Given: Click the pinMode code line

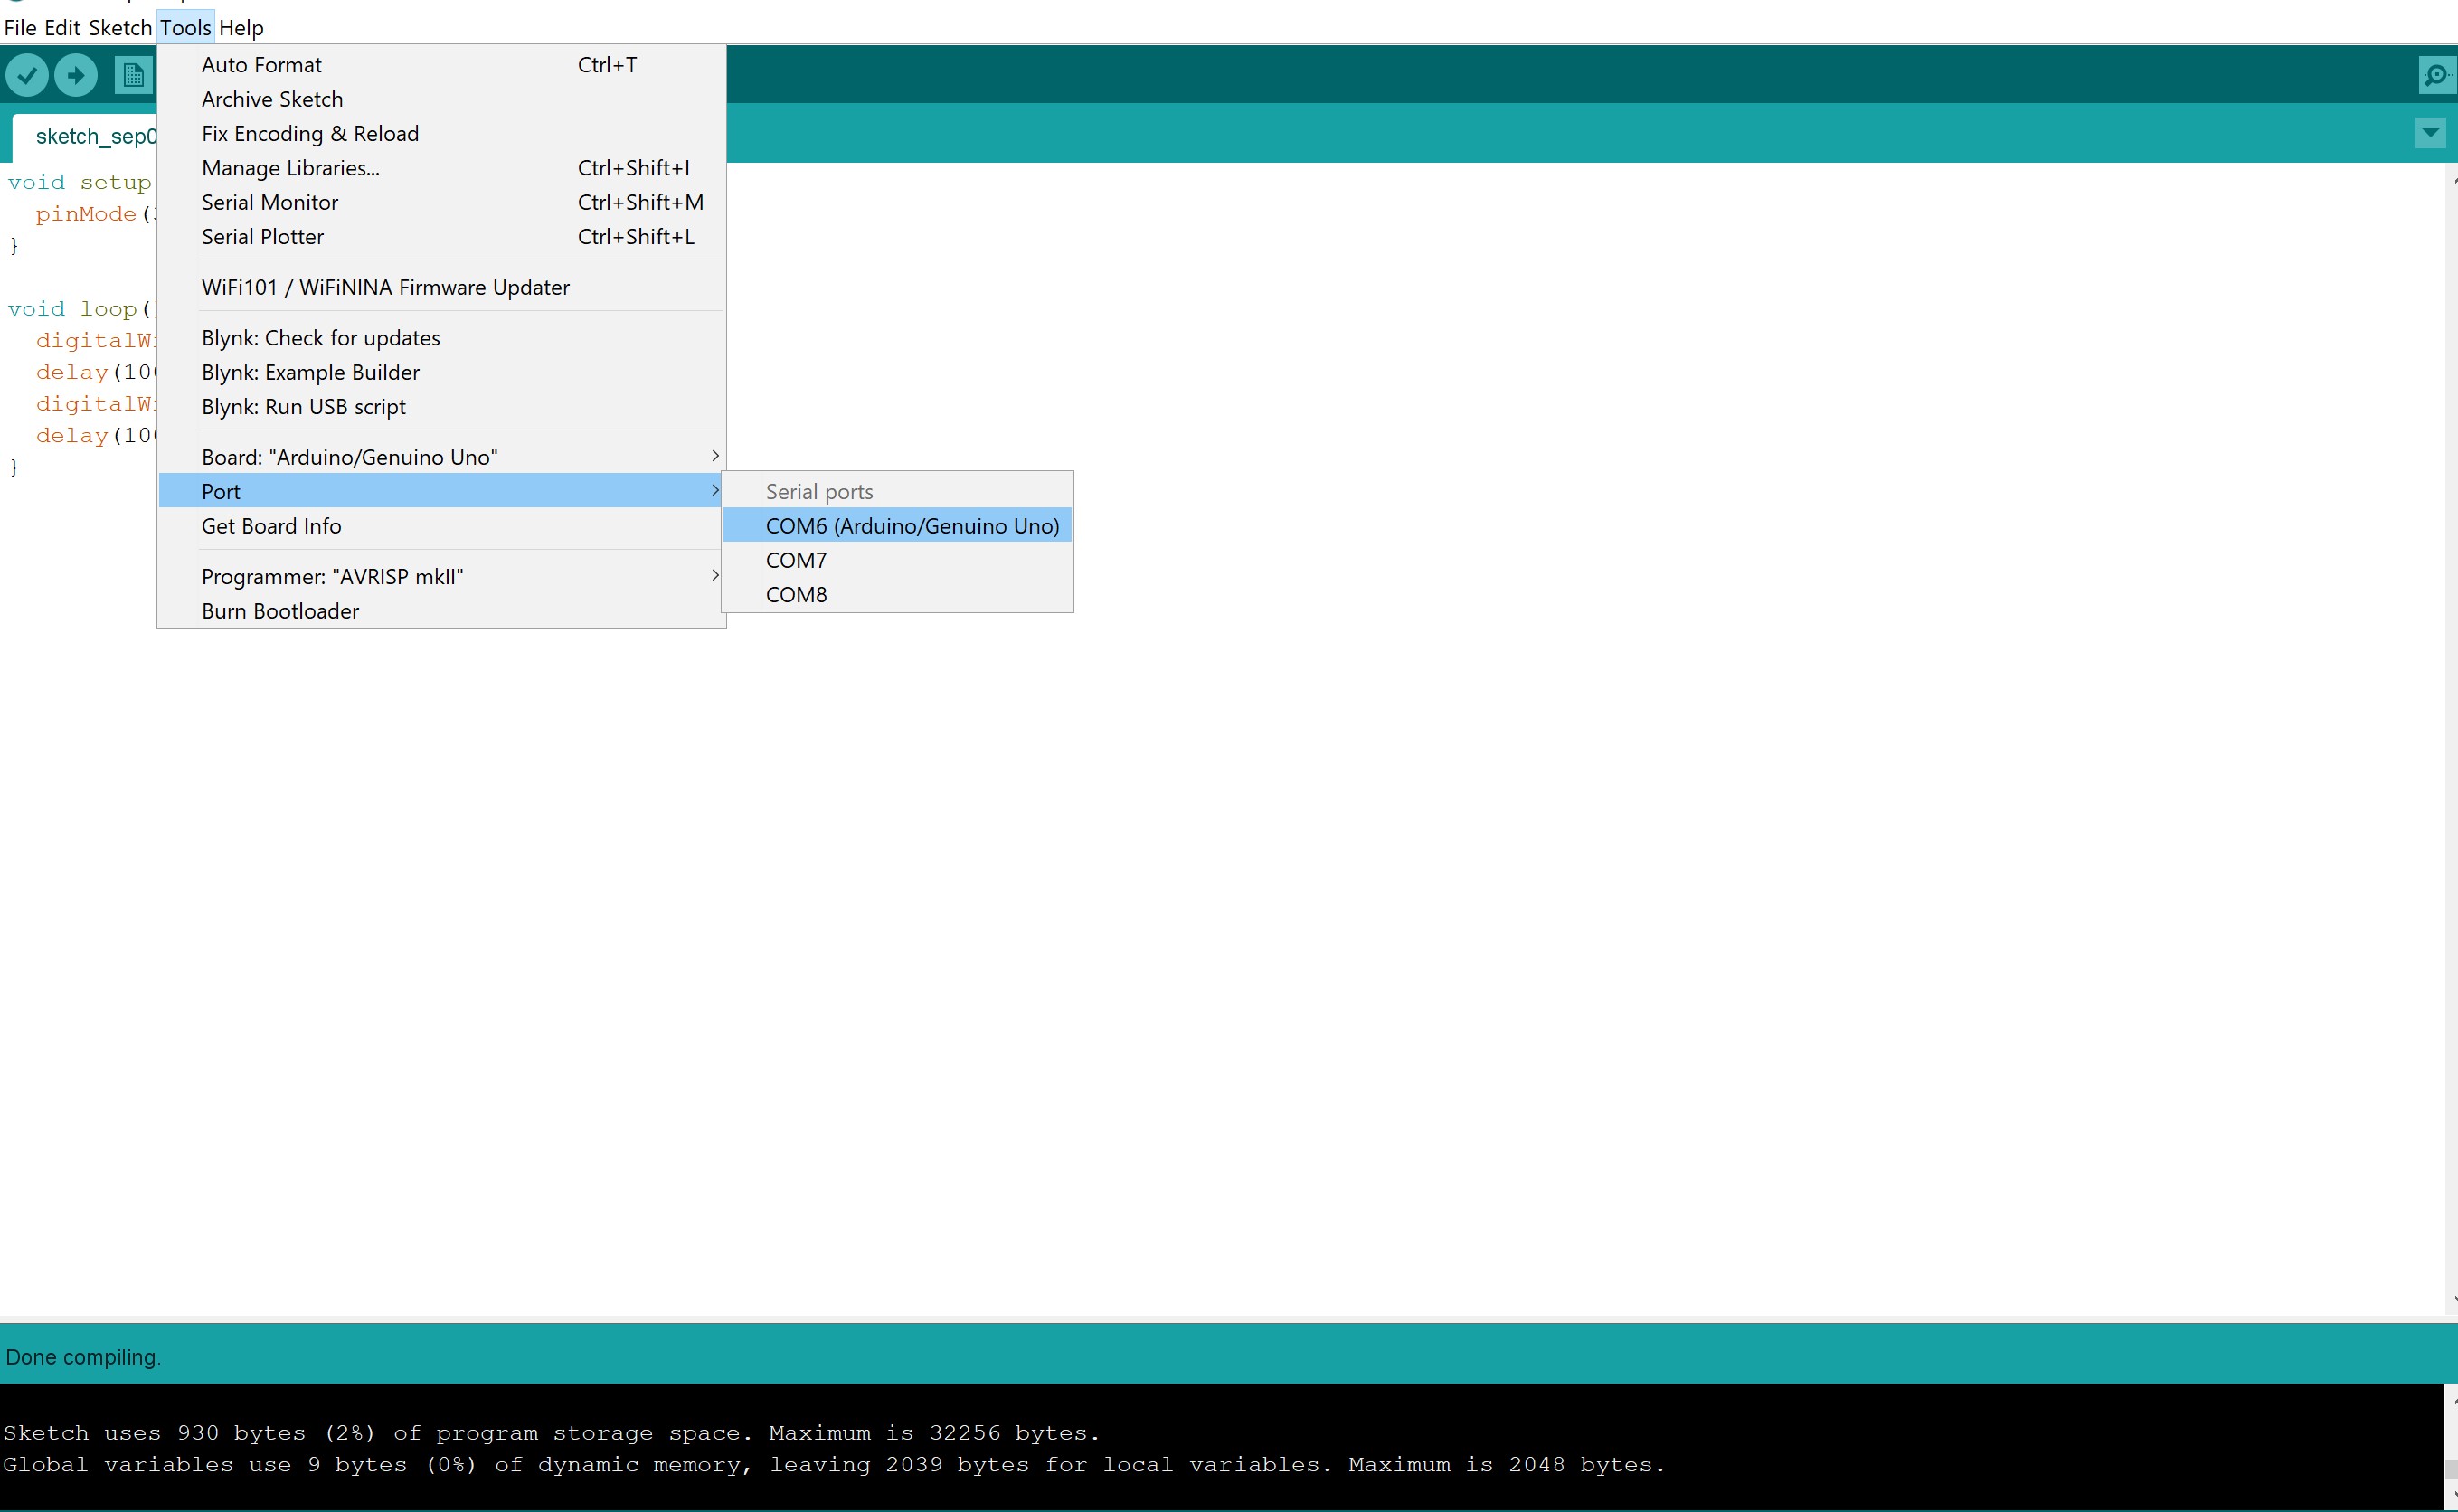Looking at the screenshot, I should click(x=95, y=214).
